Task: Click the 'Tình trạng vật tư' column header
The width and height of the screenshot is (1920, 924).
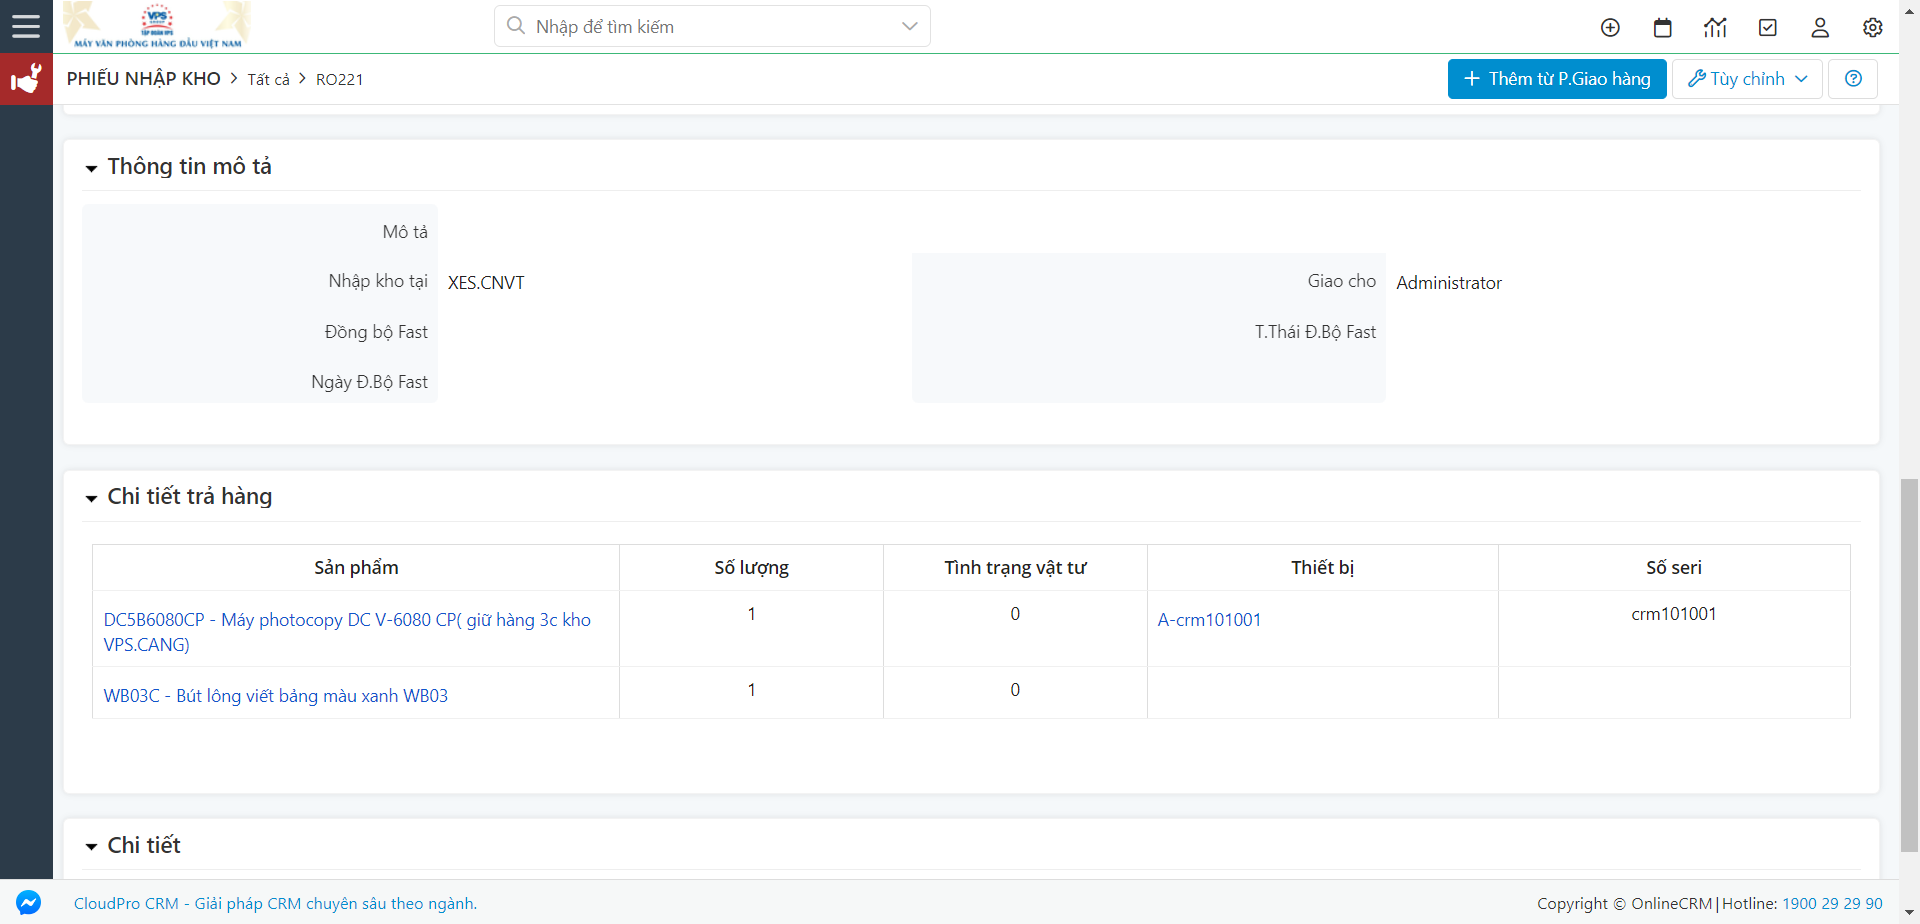Action: pos(1015,568)
